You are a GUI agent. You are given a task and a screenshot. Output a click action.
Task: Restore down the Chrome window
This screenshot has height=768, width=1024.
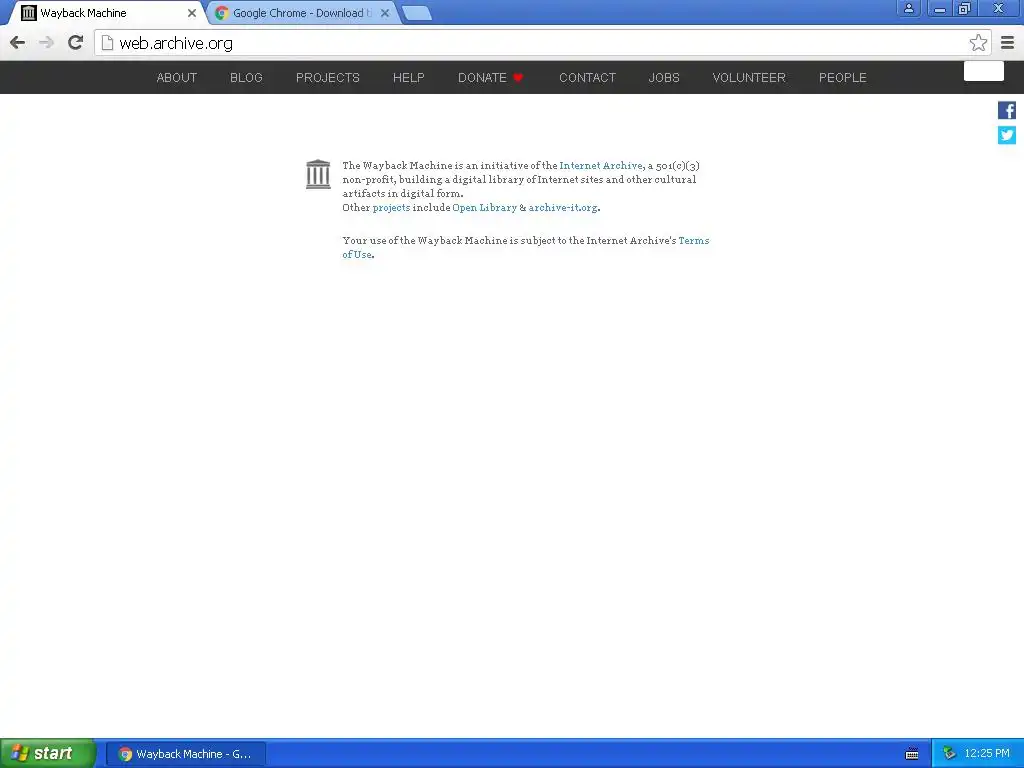pyautogui.click(x=965, y=8)
